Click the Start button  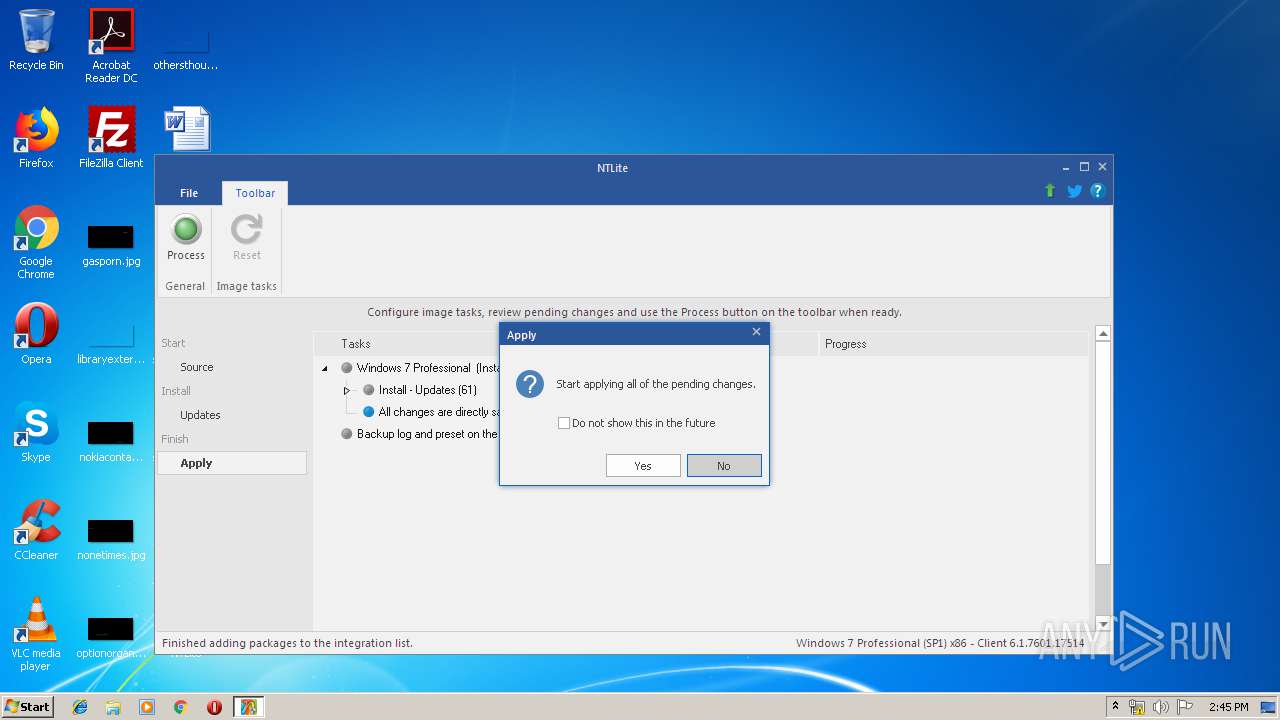(x=28, y=707)
